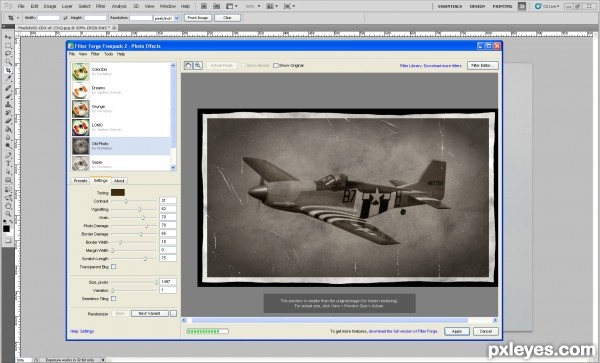Click the Front Image button
This screenshot has width=600, height=363.
tap(198, 18)
